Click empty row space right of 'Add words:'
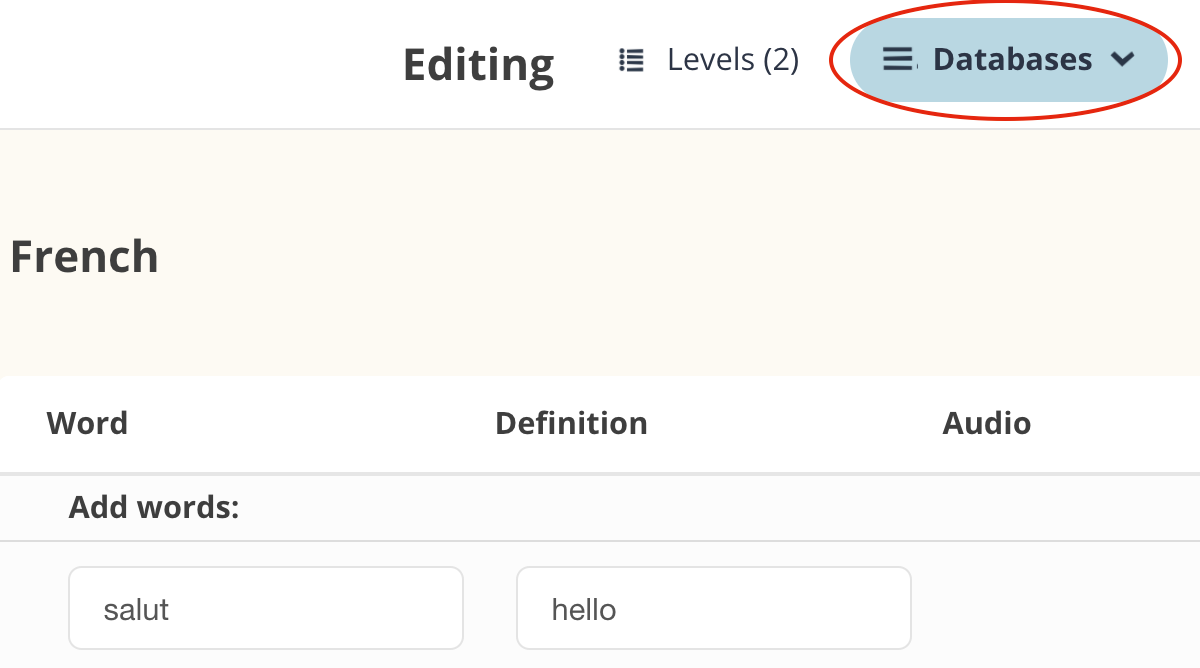 [x=700, y=508]
